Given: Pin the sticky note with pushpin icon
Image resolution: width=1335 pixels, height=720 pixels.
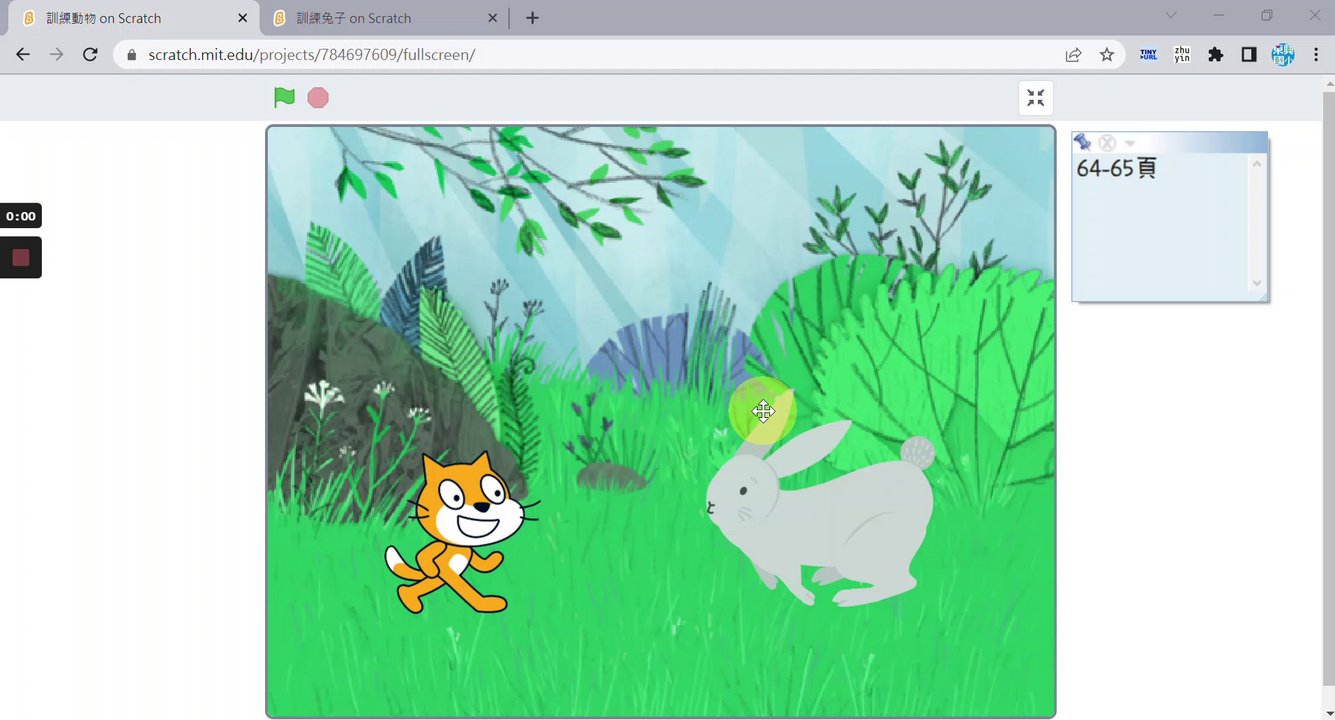Looking at the screenshot, I should click(x=1082, y=143).
